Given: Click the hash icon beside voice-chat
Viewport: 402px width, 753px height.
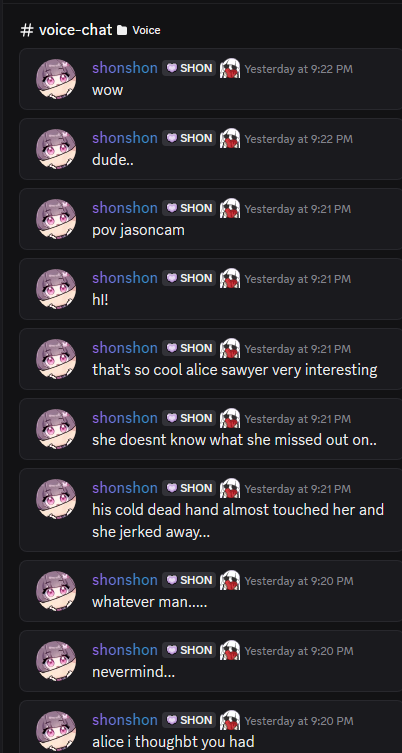Looking at the screenshot, I should (x=27, y=30).
